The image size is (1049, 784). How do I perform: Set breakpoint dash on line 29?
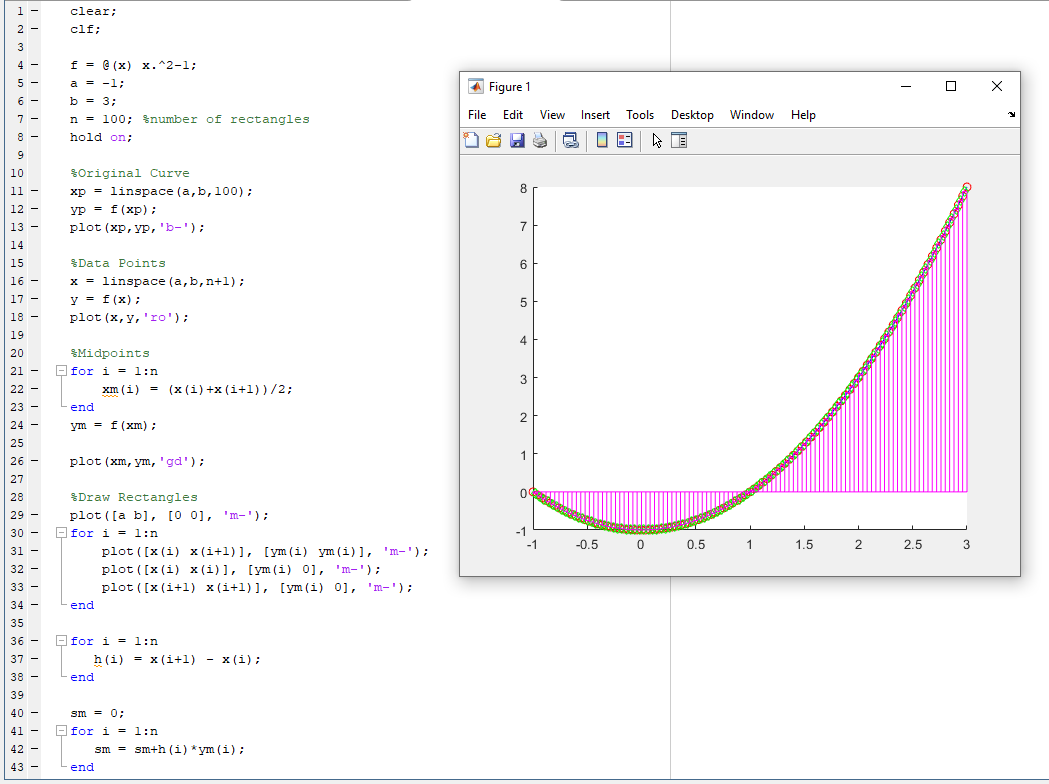point(34,515)
